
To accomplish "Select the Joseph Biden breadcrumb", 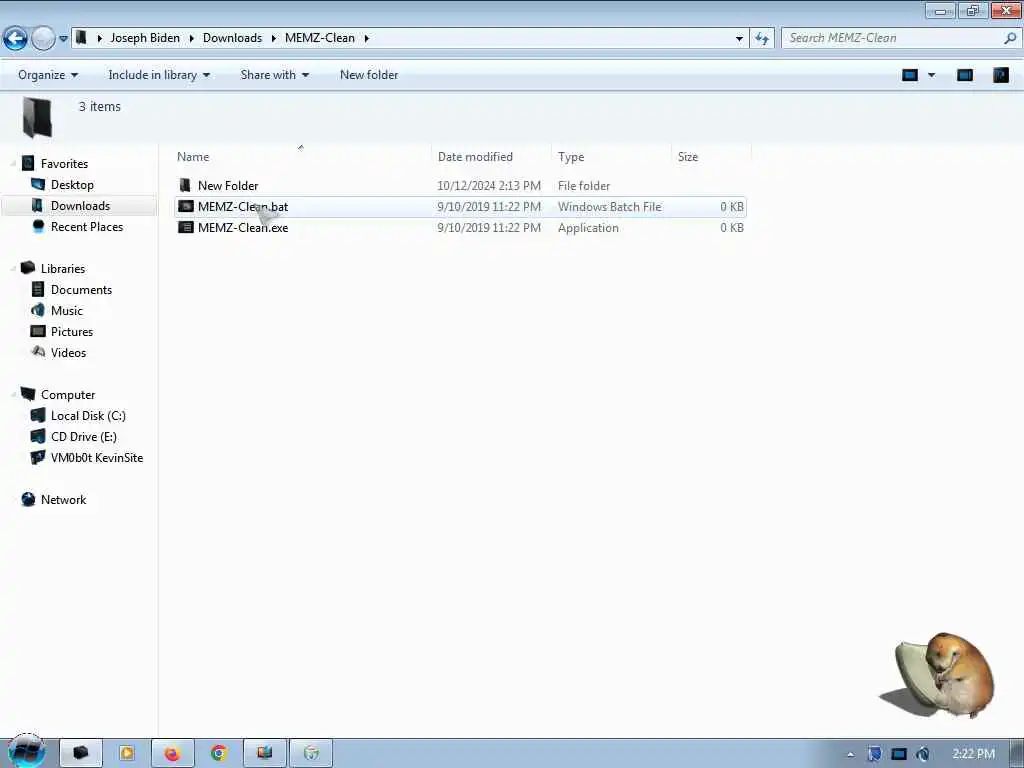I will coord(145,38).
